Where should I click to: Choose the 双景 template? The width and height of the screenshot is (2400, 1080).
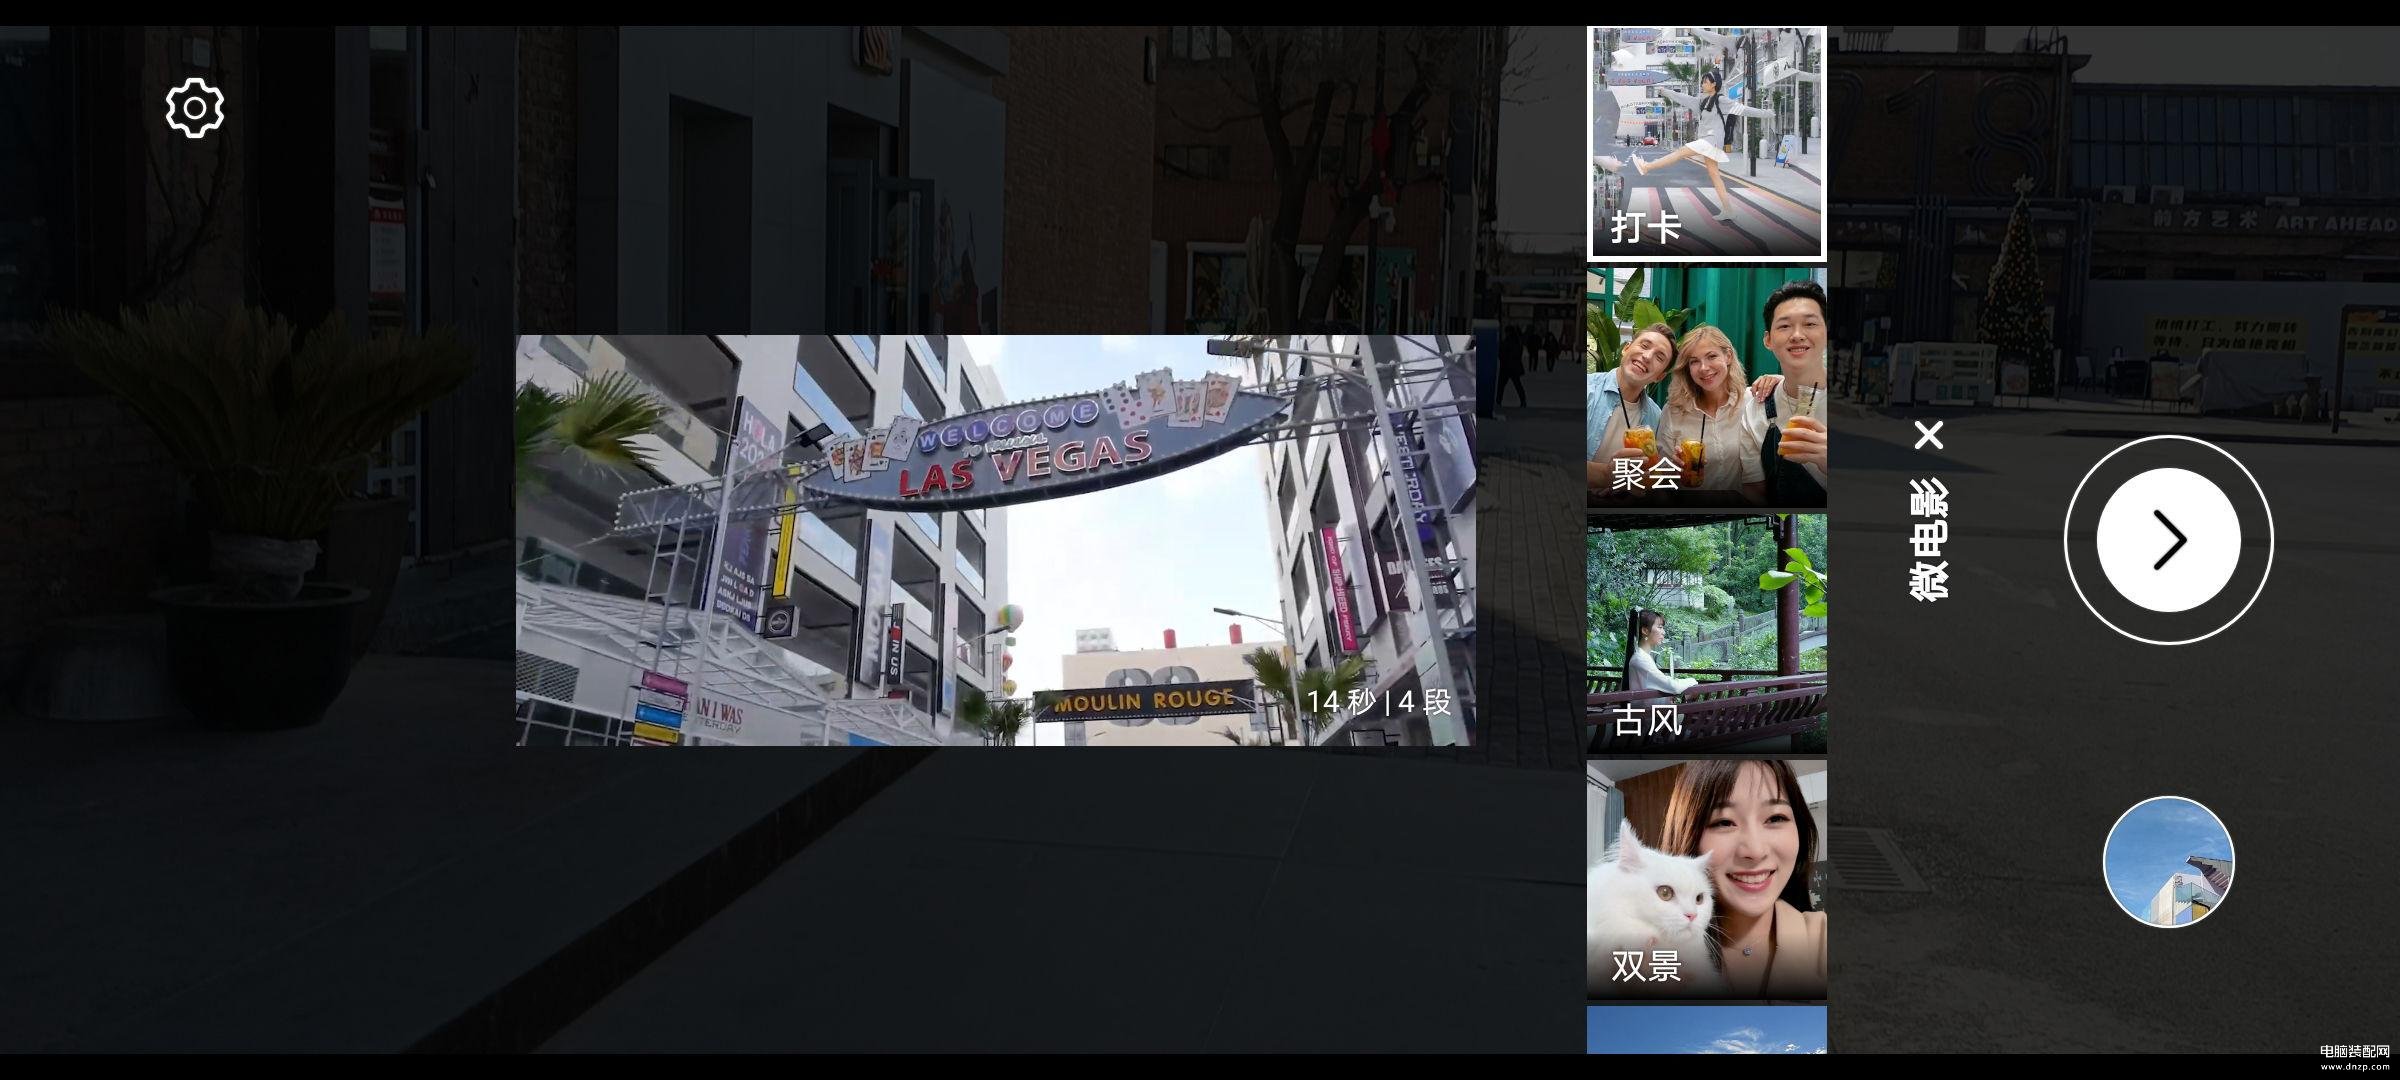click(x=1707, y=880)
